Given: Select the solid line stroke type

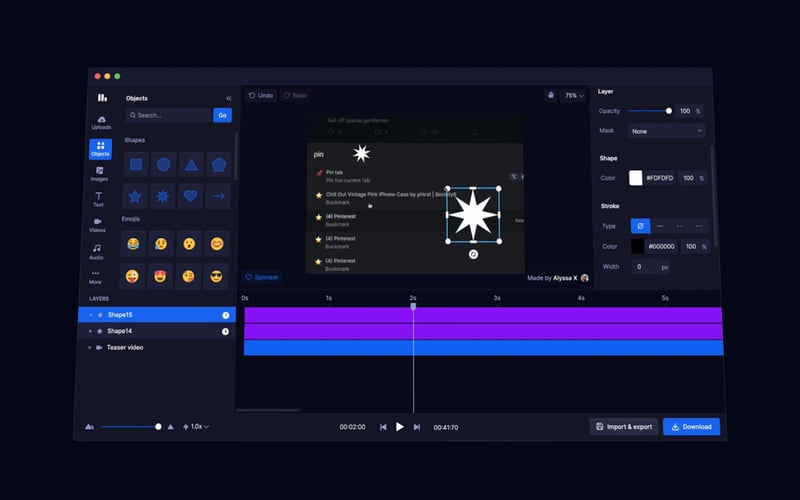Looking at the screenshot, I should [x=660, y=226].
